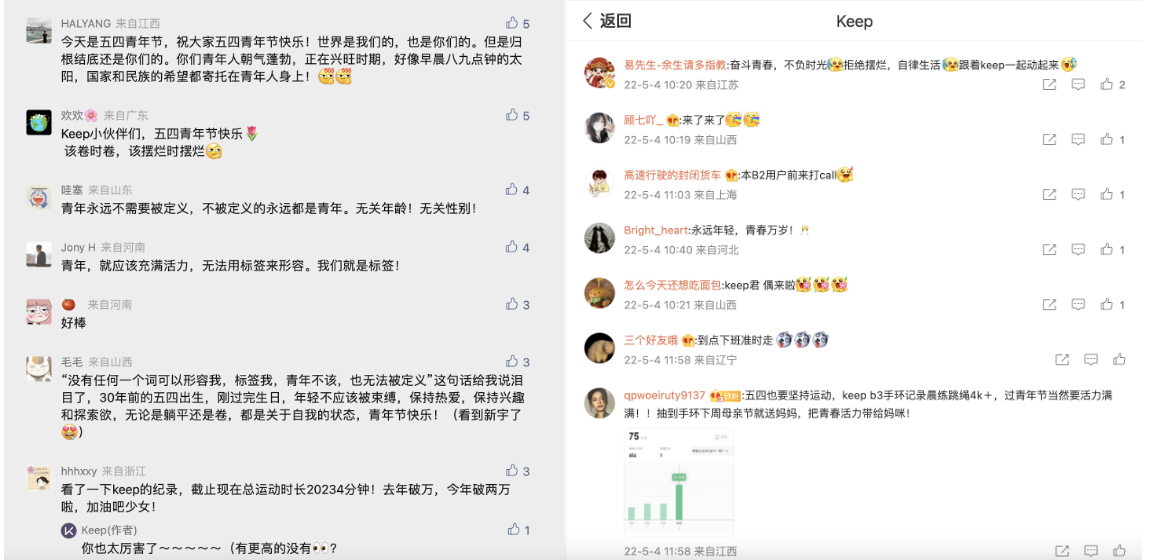Like qpwoeiruty9137's post at the bottom
The image size is (1158, 560).
[1120, 550]
